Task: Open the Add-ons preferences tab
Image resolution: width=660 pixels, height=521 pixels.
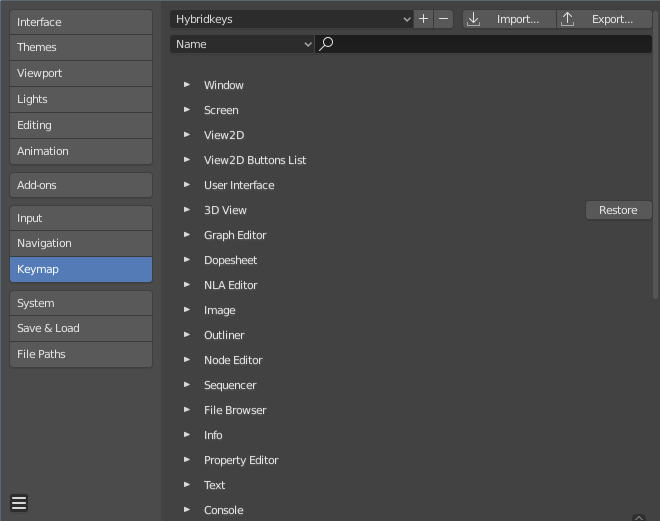Action: tap(81, 185)
